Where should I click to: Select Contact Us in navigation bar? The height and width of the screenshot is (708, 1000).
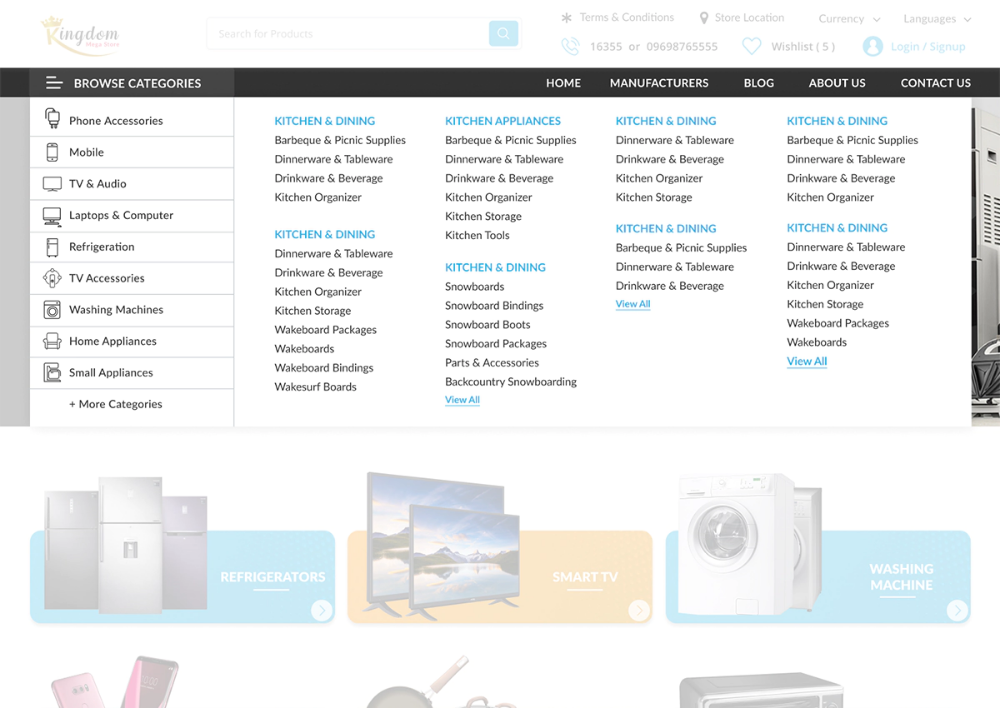pos(935,83)
